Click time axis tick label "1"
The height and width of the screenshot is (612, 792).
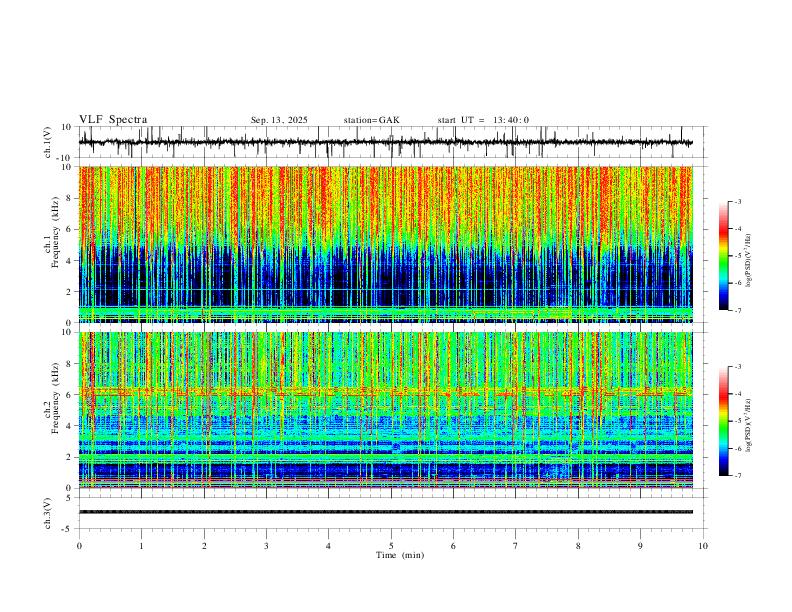141,546
